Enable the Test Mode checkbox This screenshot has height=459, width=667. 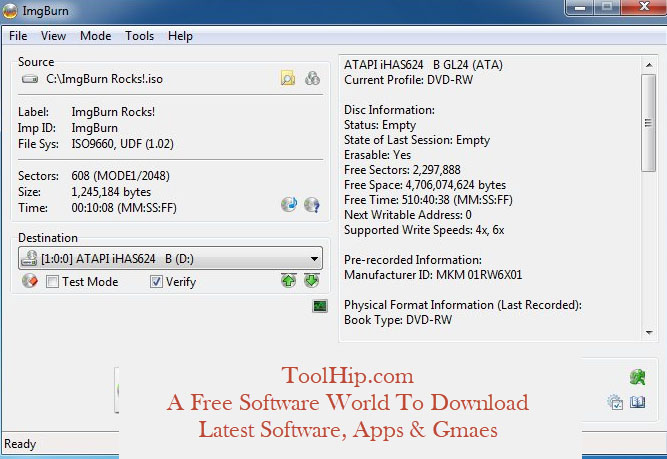(x=52, y=282)
